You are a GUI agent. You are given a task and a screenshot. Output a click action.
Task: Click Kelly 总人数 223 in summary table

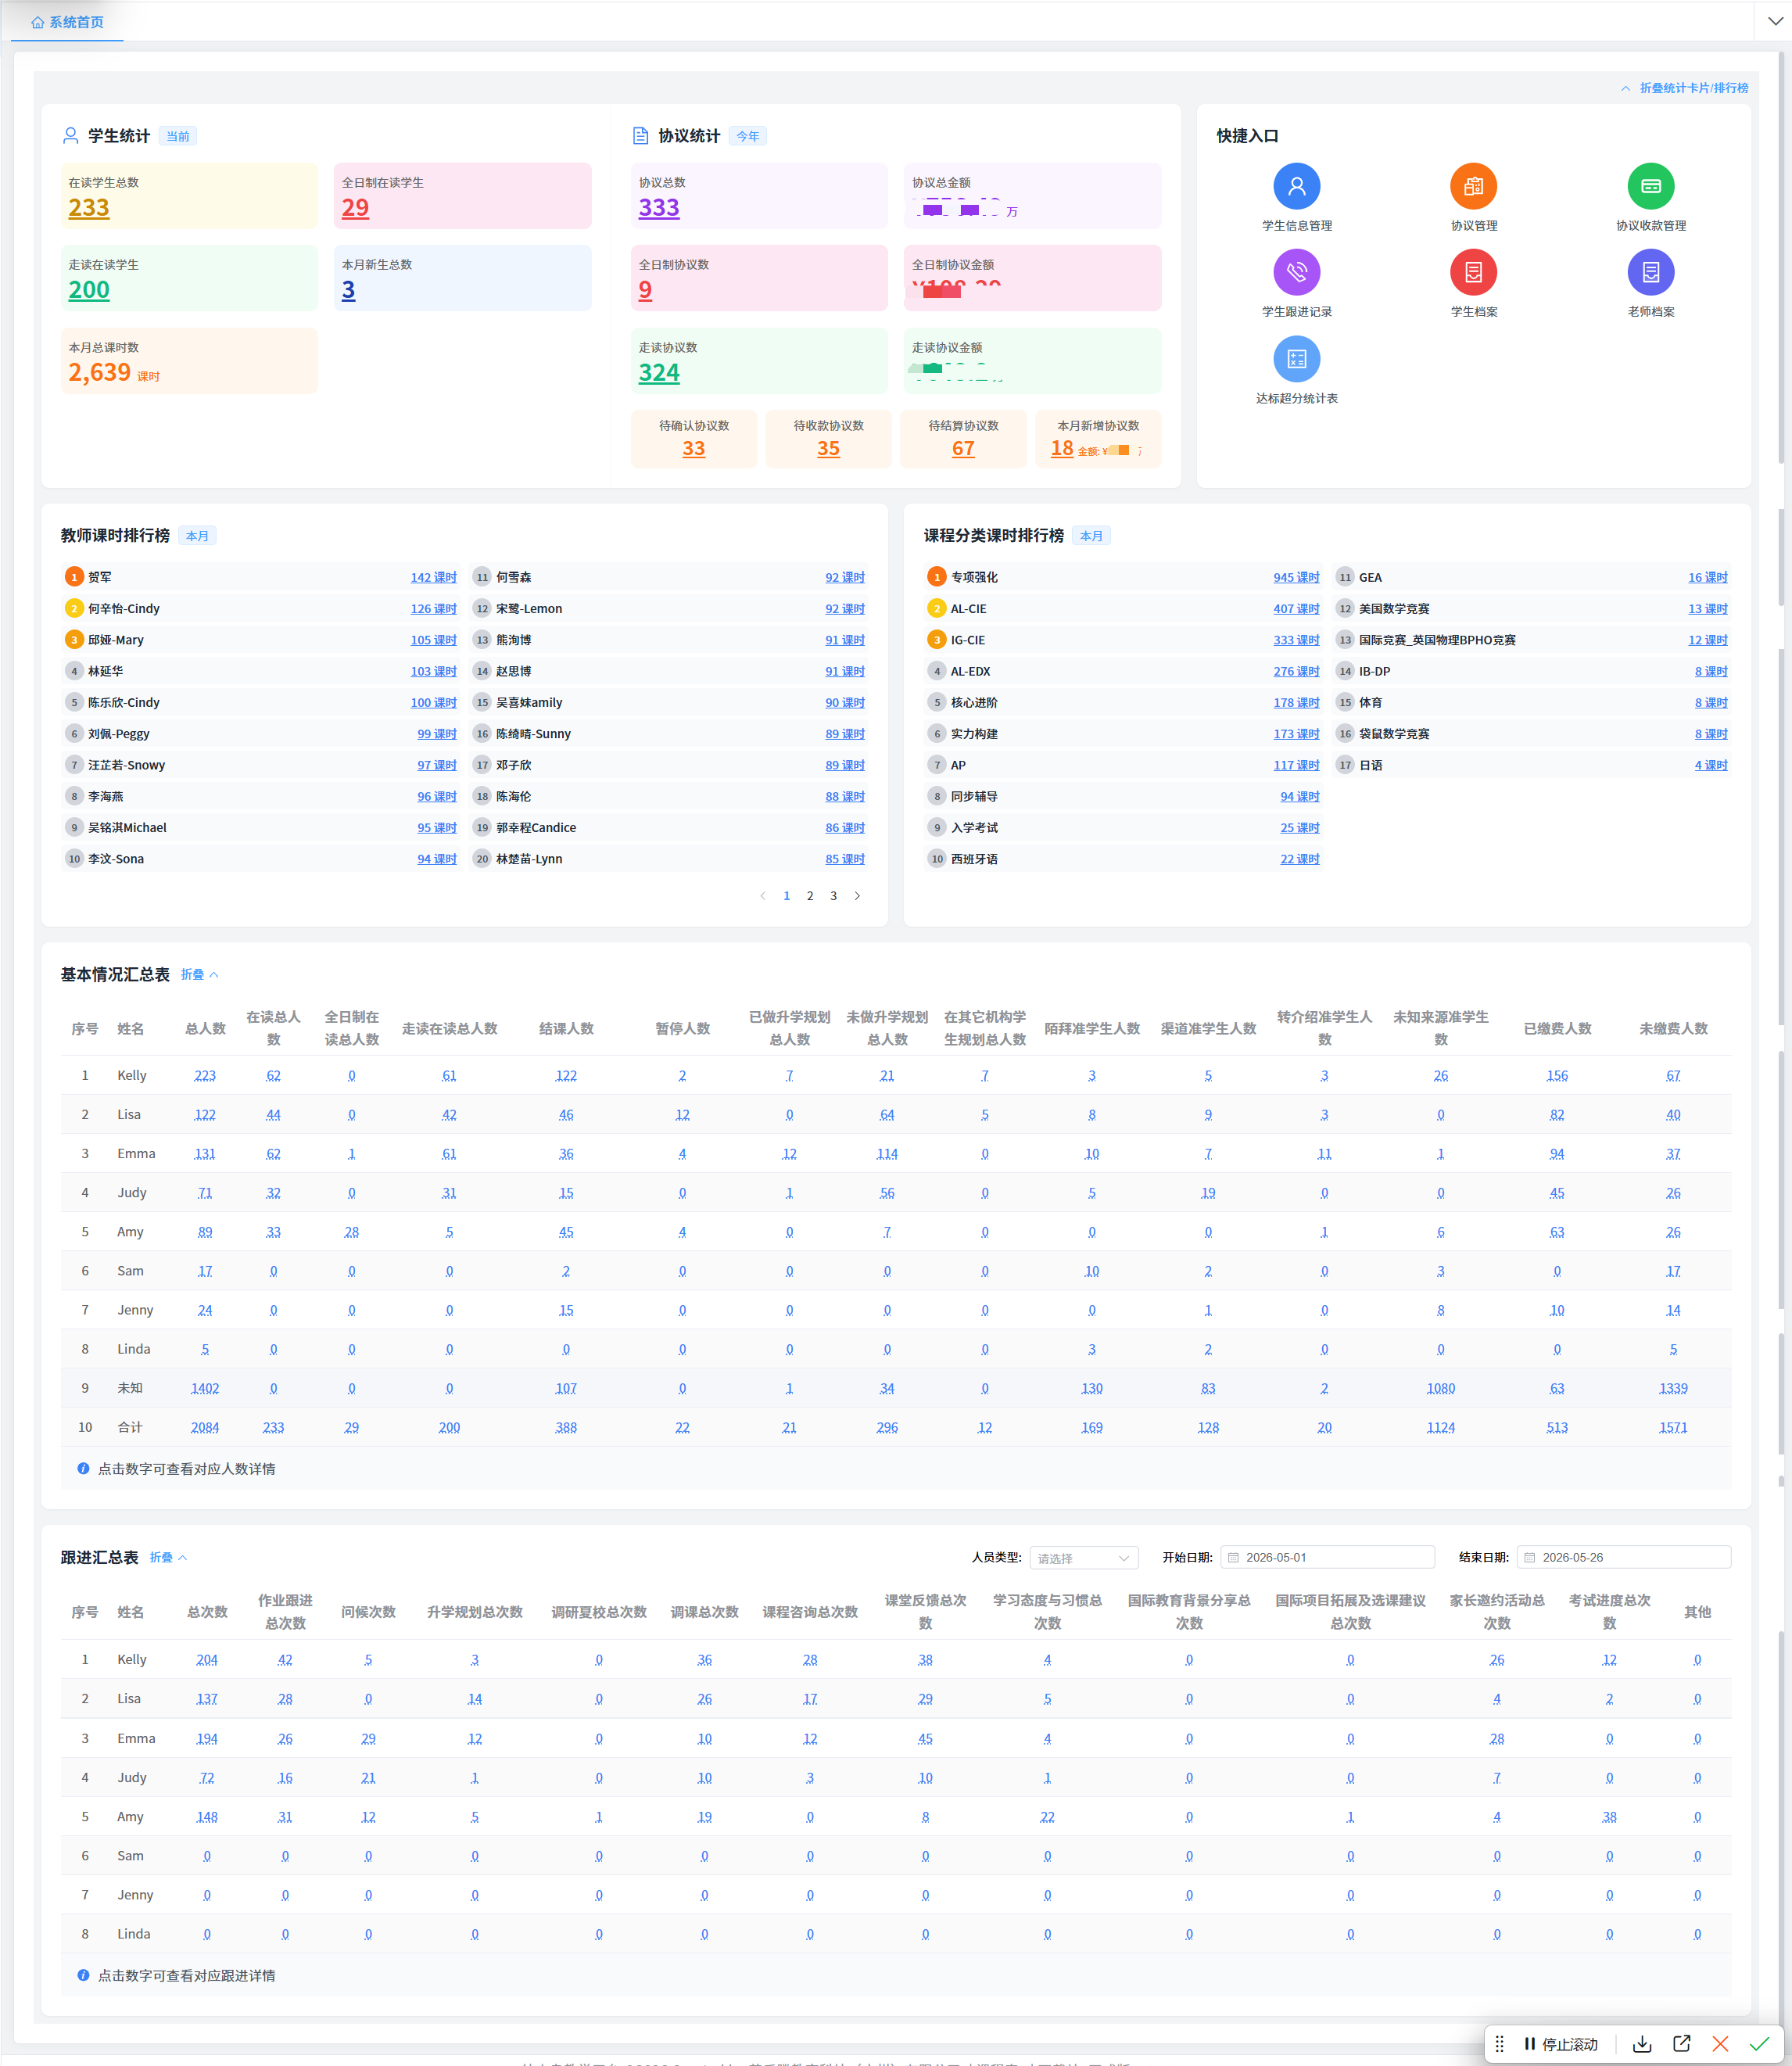coord(205,1075)
